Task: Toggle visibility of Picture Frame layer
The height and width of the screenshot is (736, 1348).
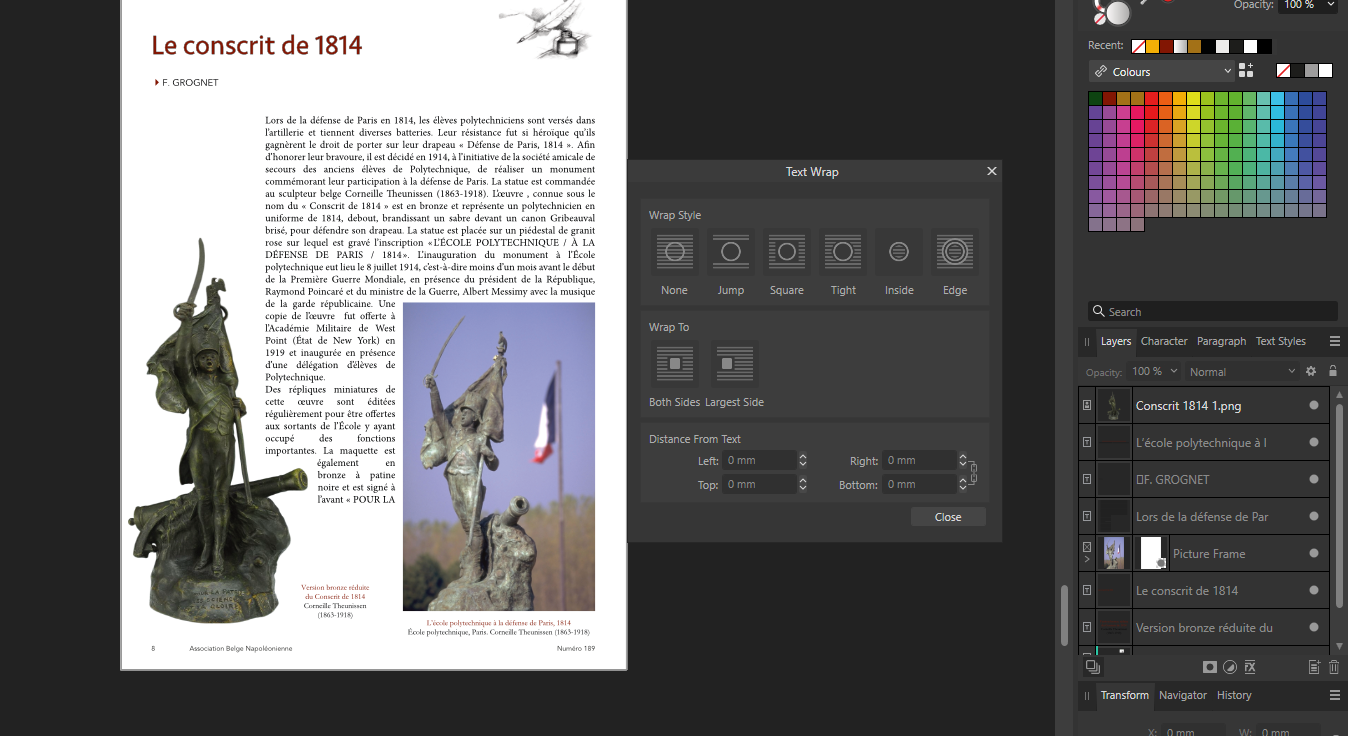Action: [1314, 554]
